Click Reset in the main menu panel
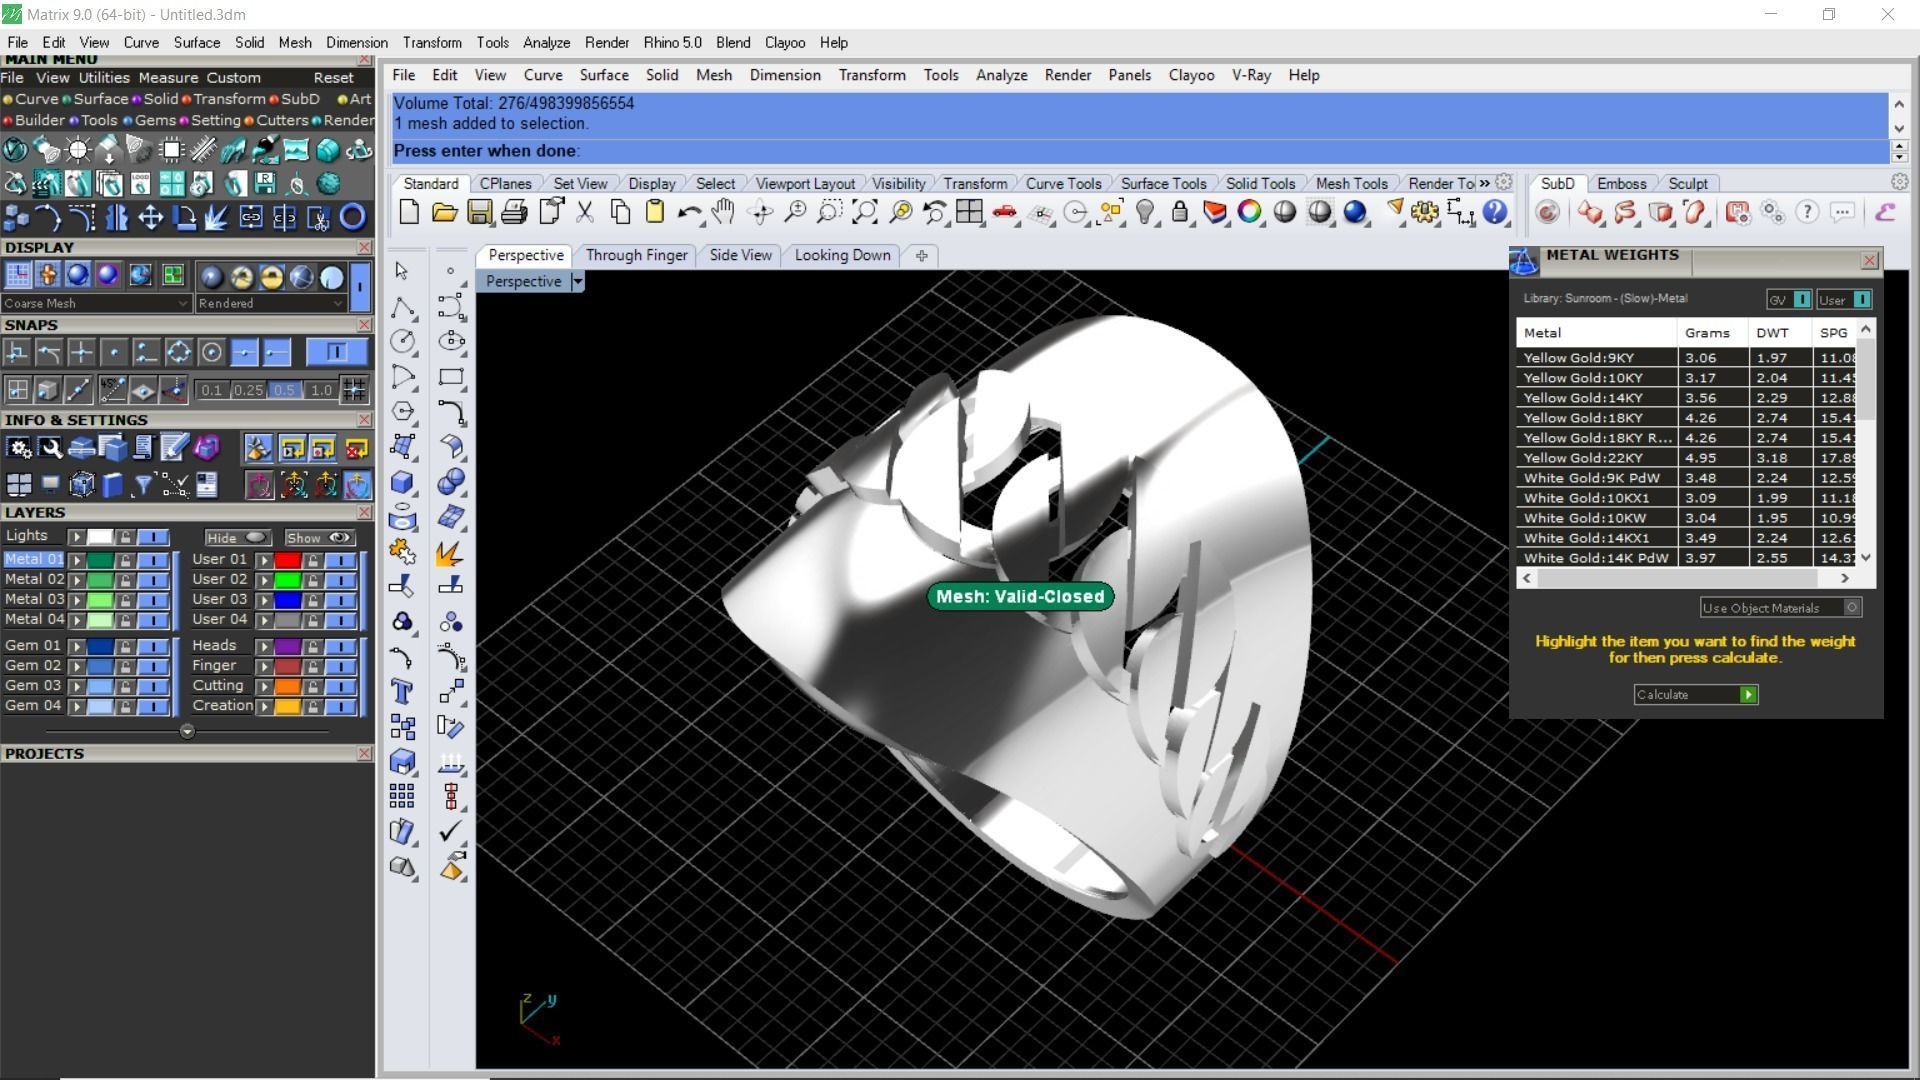The height and width of the screenshot is (1080, 1920). [333, 77]
